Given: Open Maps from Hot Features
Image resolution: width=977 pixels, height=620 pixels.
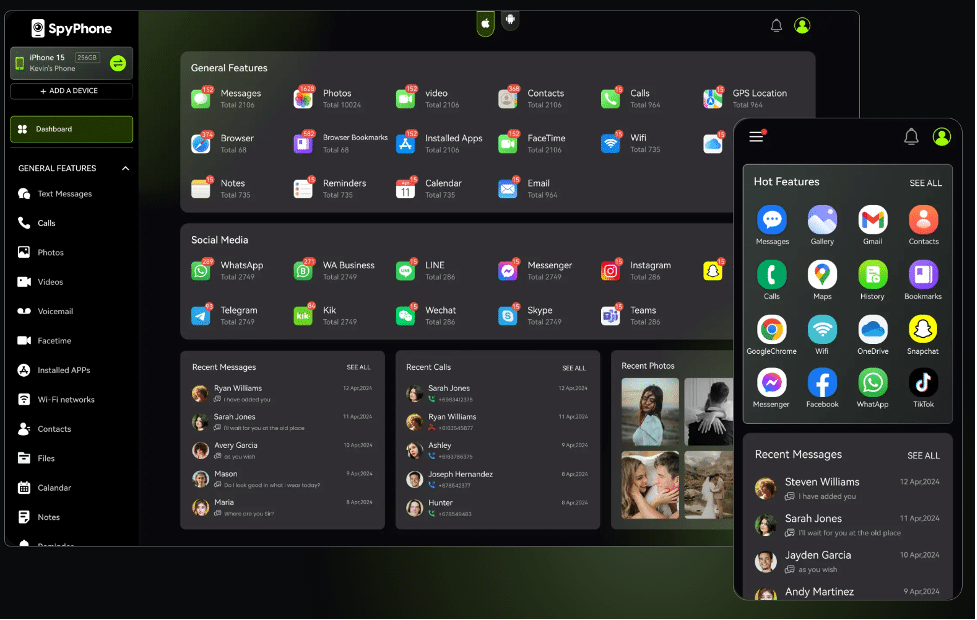Looking at the screenshot, I should (x=822, y=274).
